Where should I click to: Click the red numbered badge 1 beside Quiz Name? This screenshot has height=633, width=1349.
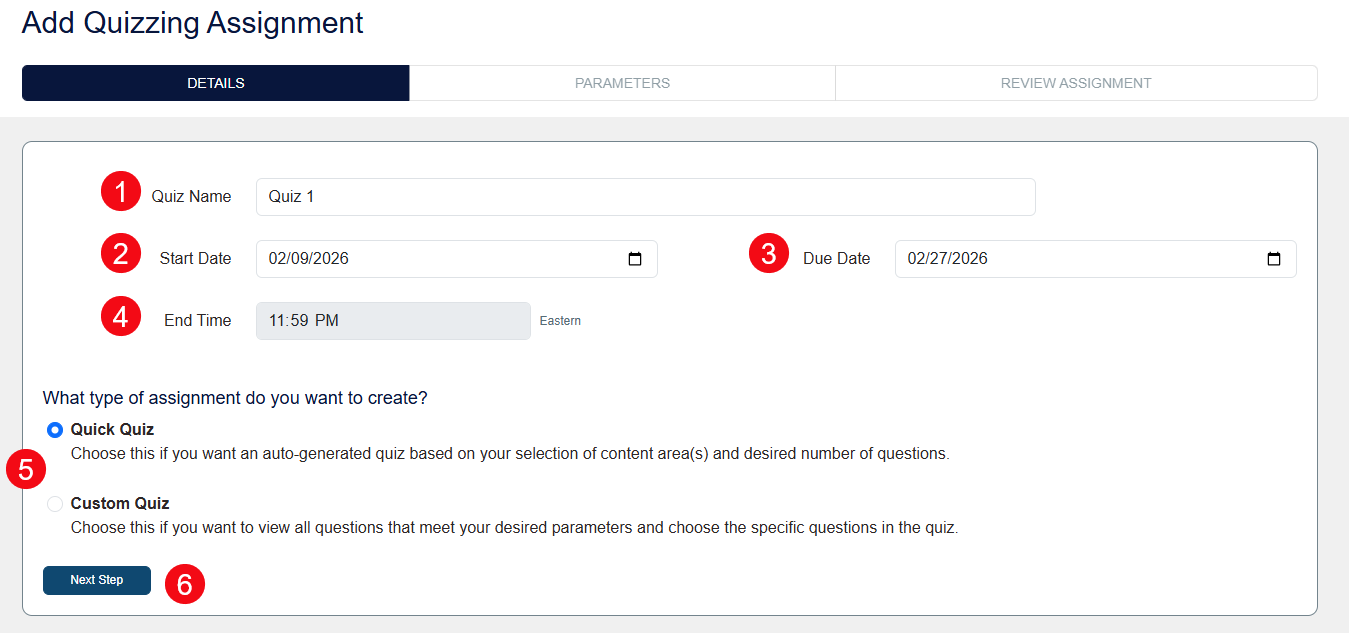tap(120, 191)
